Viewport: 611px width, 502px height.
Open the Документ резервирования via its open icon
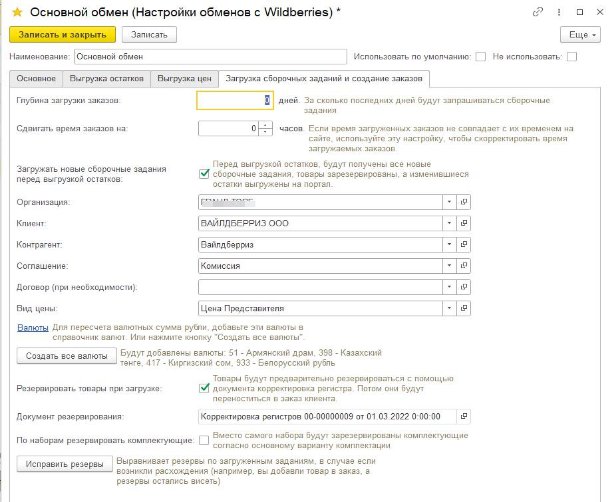[x=463, y=415]
